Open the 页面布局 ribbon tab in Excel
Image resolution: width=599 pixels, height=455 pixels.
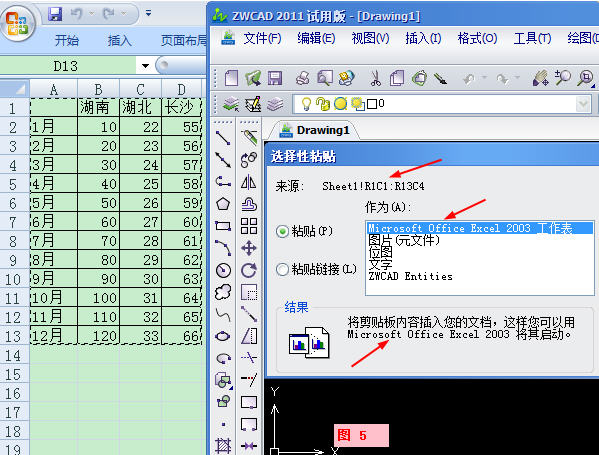point(184,40)
